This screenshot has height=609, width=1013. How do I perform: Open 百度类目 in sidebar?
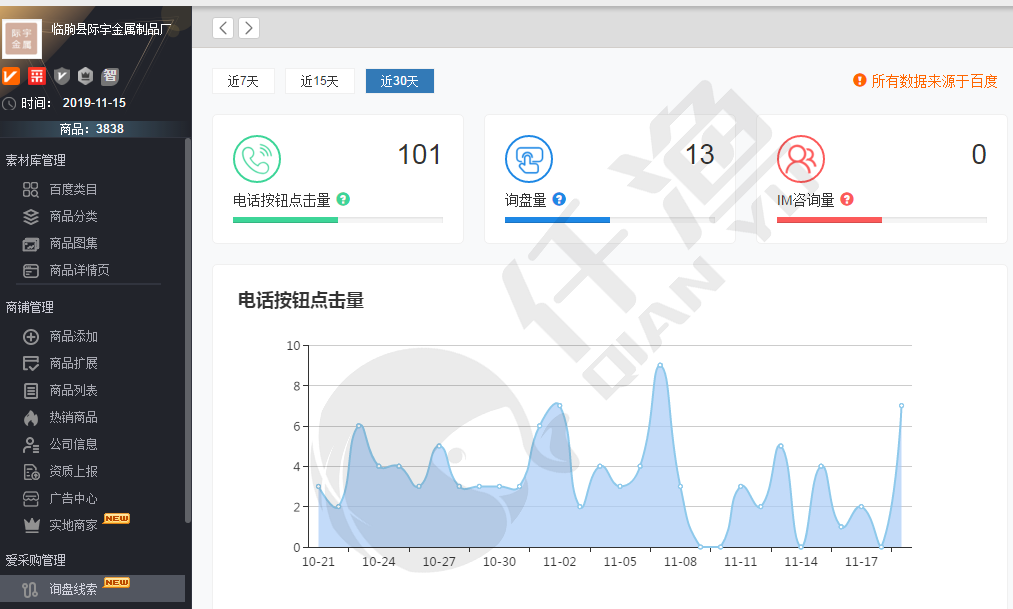[x=73, y=189]
